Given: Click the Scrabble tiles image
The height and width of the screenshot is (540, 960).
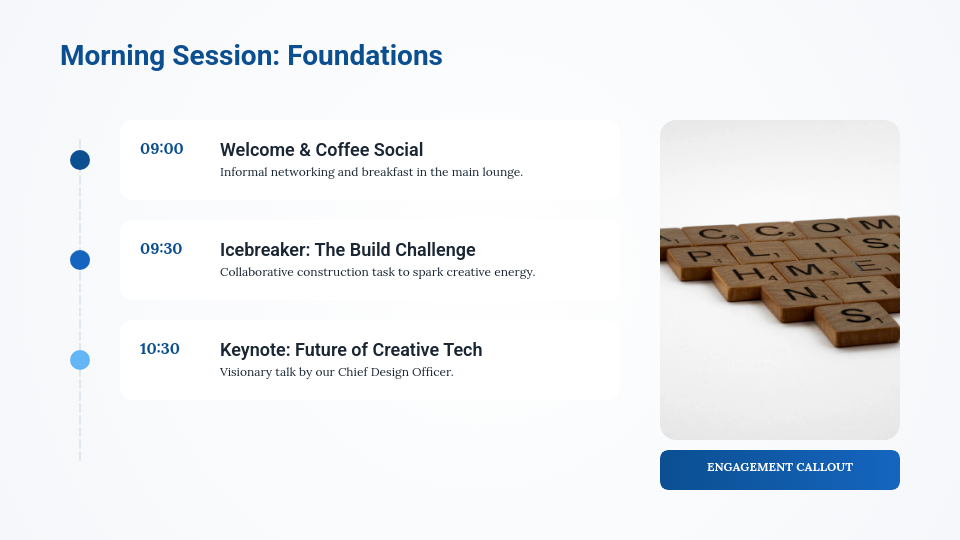Looking at the screenshot, I should (780, 280).
